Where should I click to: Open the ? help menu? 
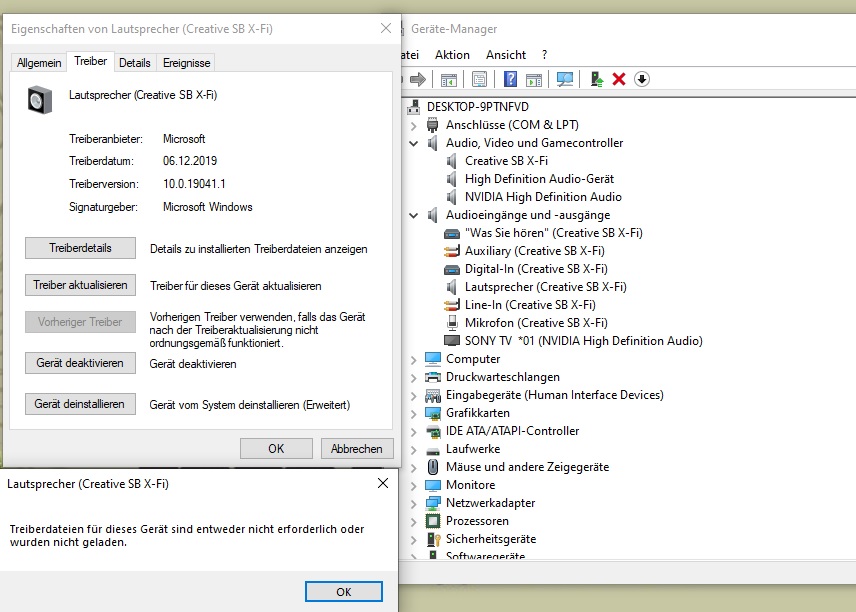click(x=544, y=55)
